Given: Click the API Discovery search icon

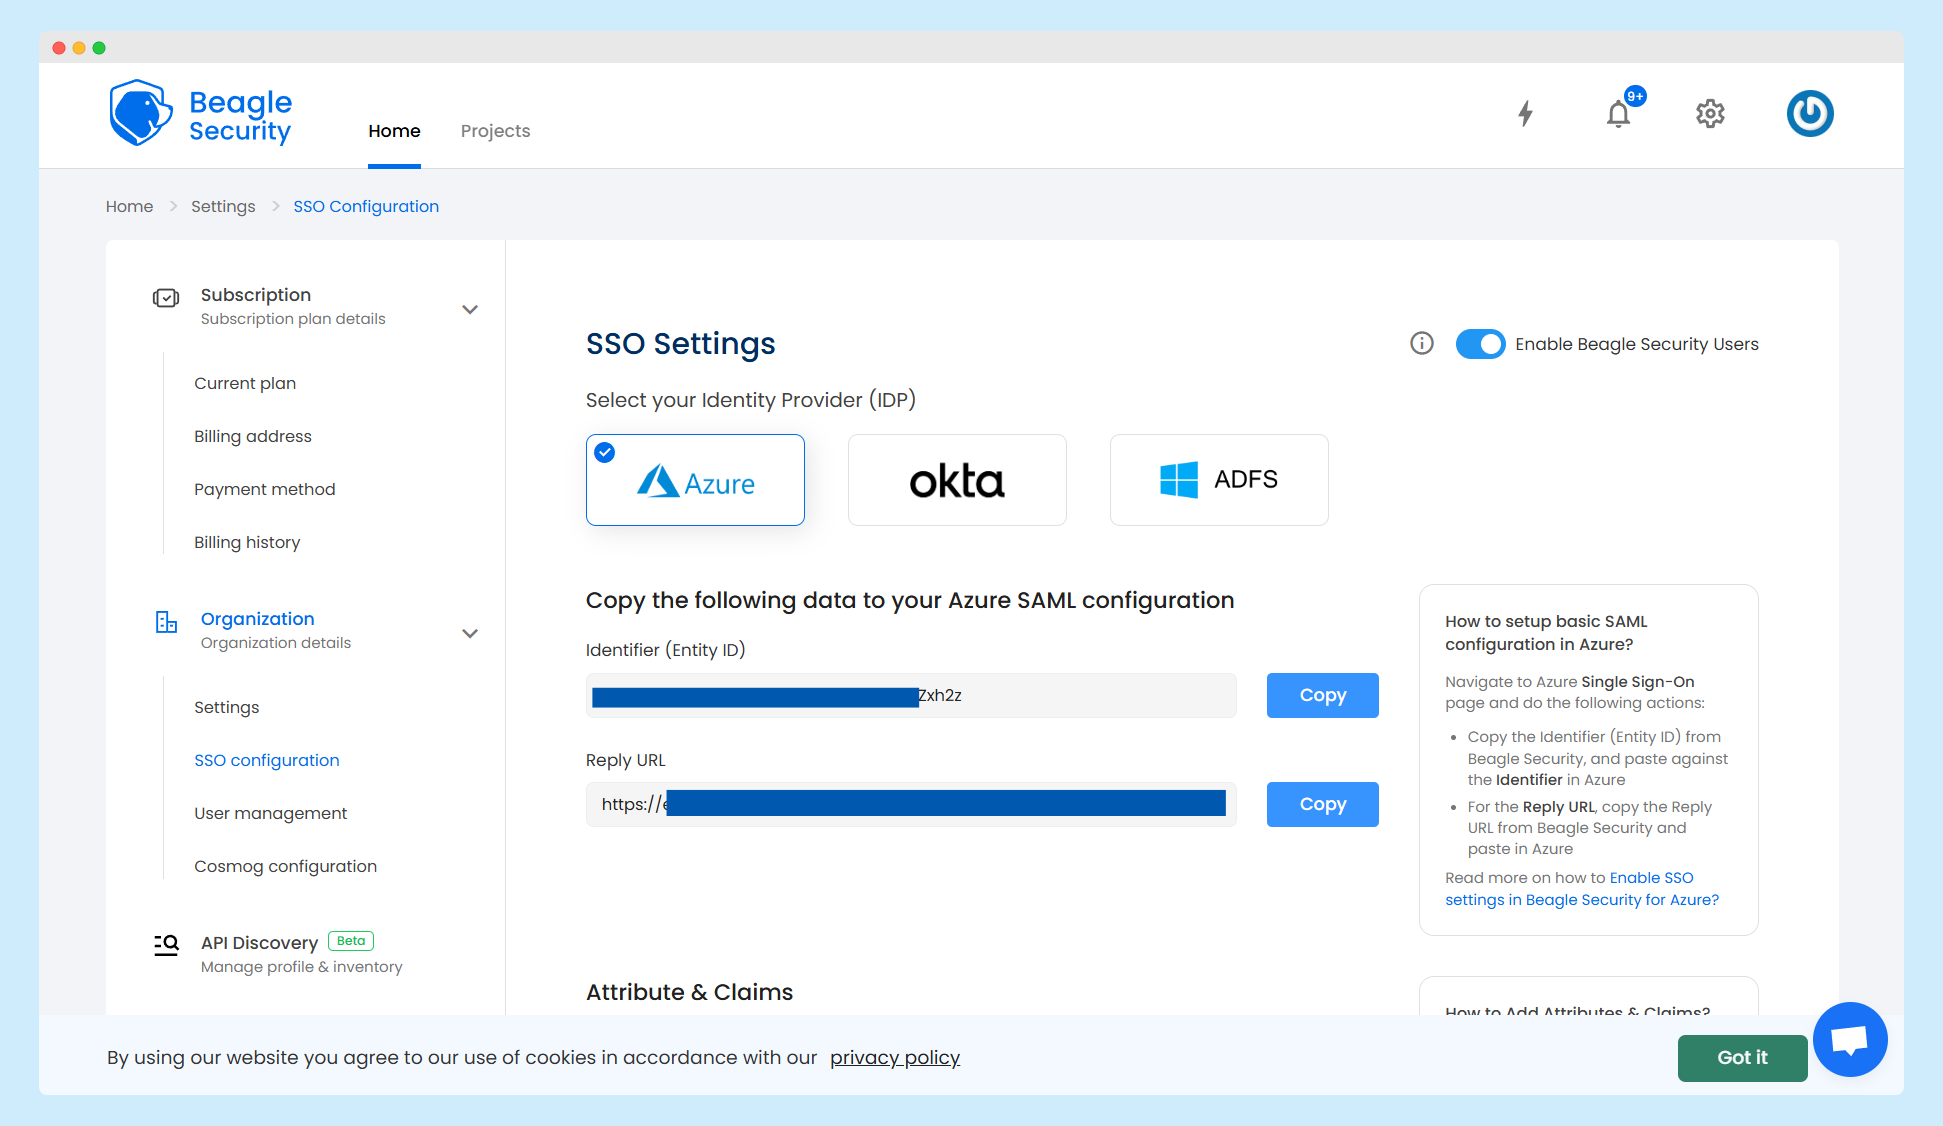Looking at the screenshot, I should [166, 945].
